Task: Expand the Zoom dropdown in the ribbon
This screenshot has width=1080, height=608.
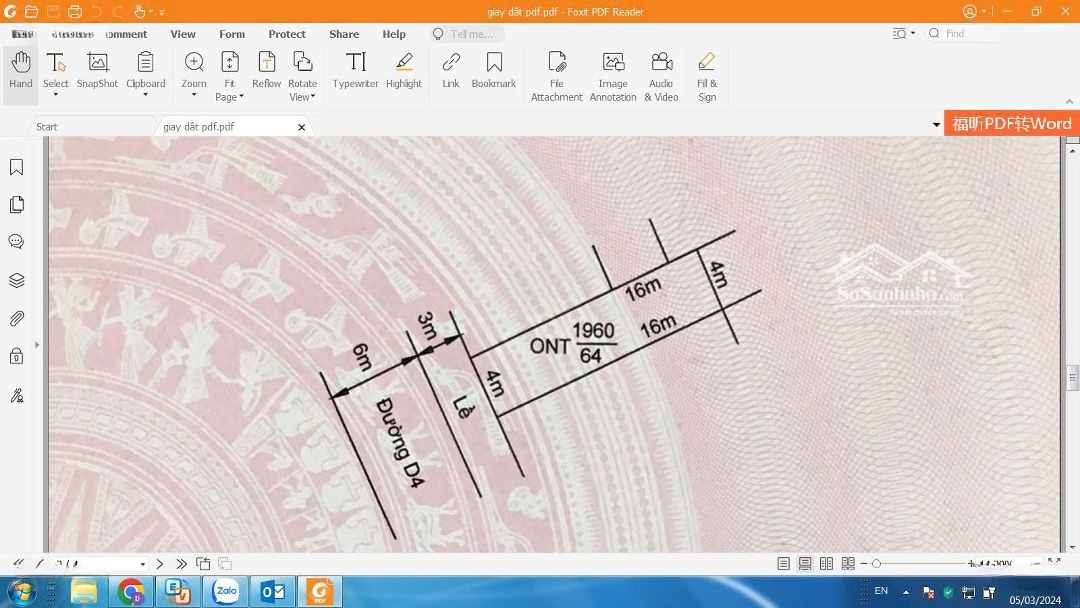Action: coord(194,96)
